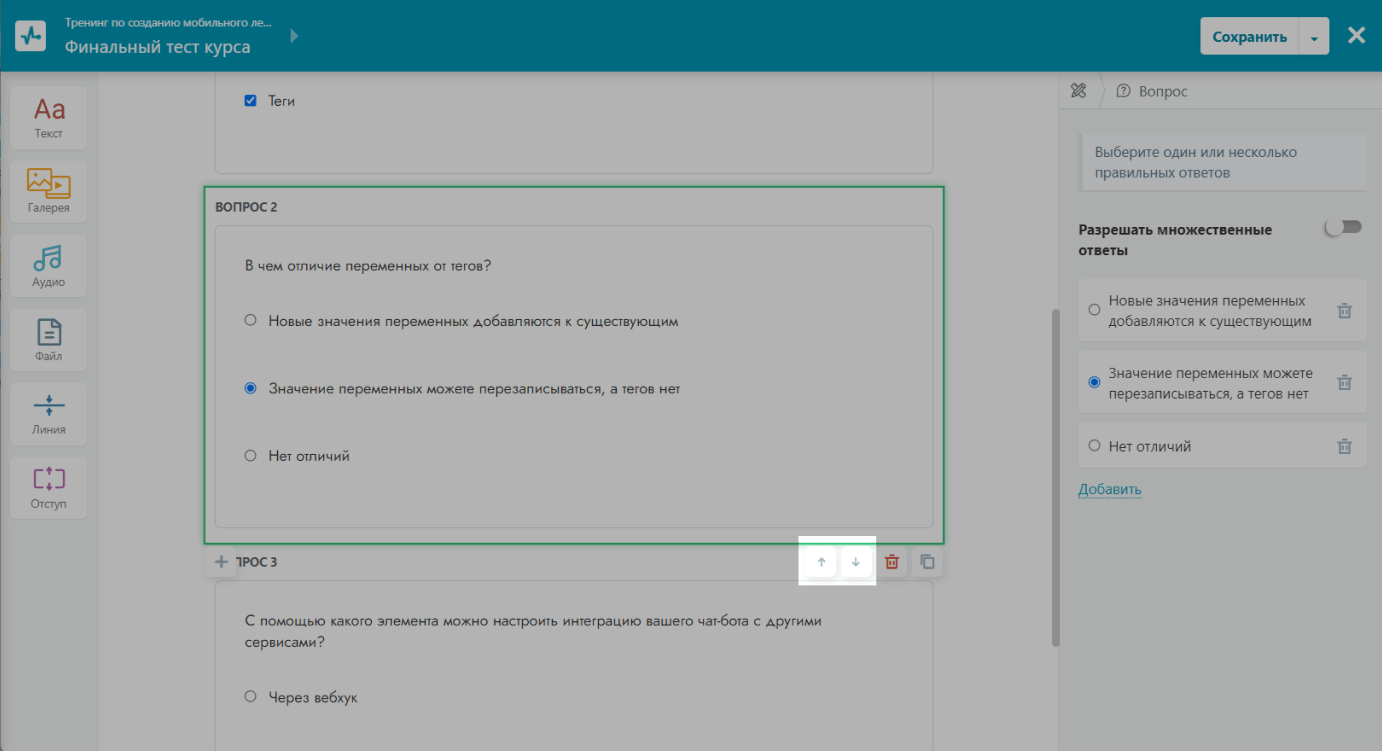
Task: Open the 'Тренинг по созданию мобильного ле...' breadcrumb
Action: click(168, 21)
